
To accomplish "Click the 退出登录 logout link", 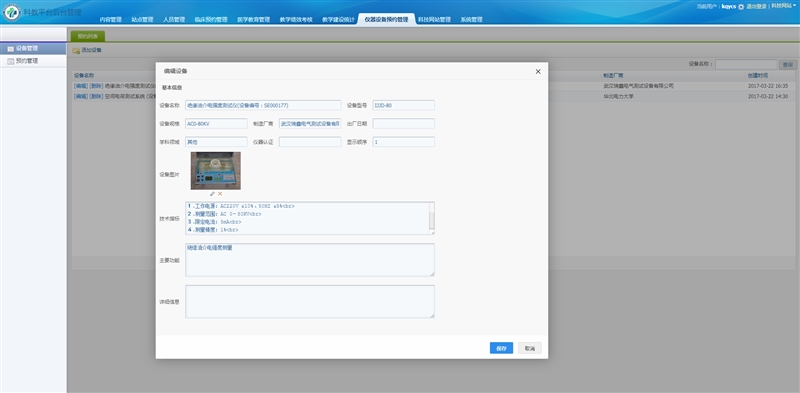I will (x=756, y=7).
